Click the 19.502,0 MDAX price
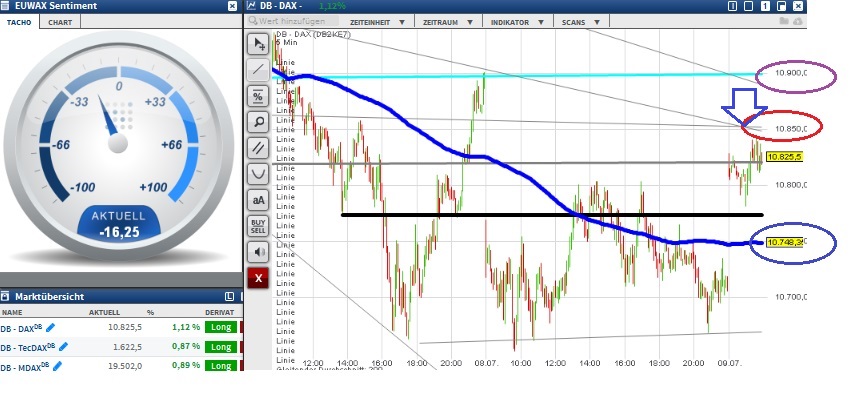The height and width of the screenshot is (394, 856). [125, 366]
